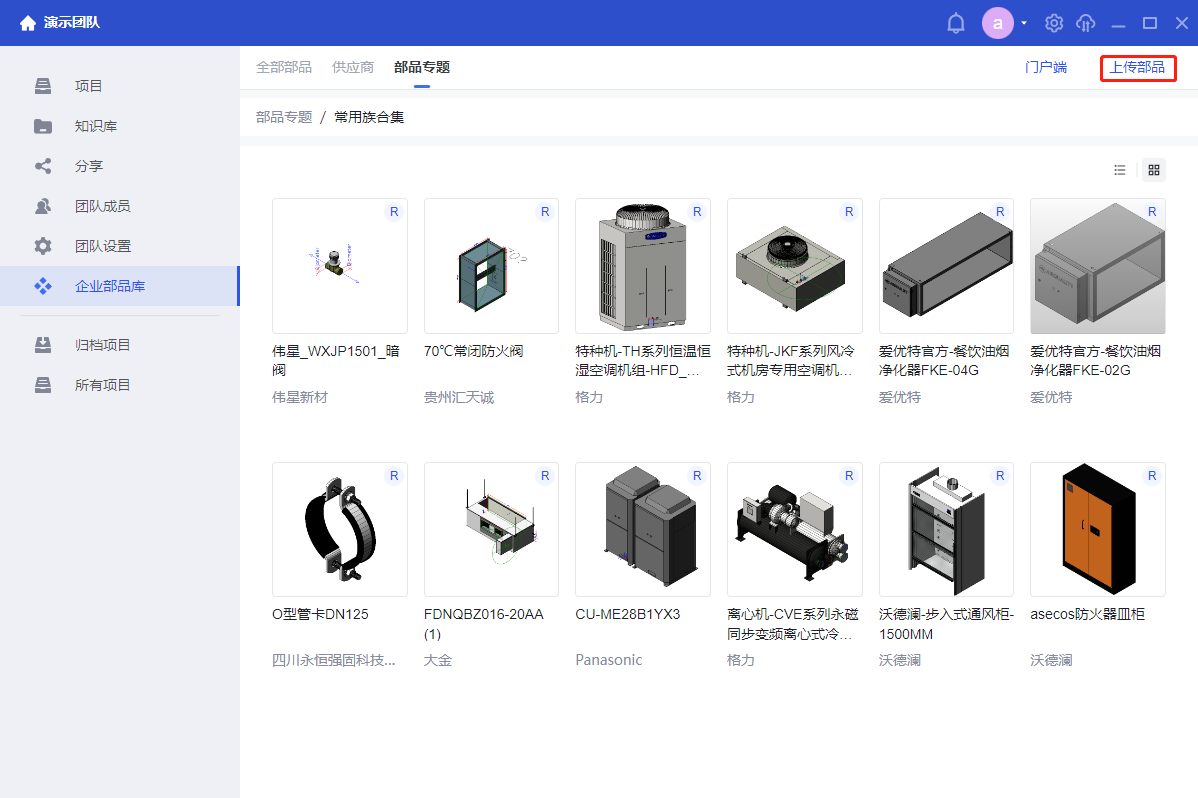Viewport: 1198px width, 798px height.
Task: Click the 团队成员 people icon
Action: pos(43,206)
